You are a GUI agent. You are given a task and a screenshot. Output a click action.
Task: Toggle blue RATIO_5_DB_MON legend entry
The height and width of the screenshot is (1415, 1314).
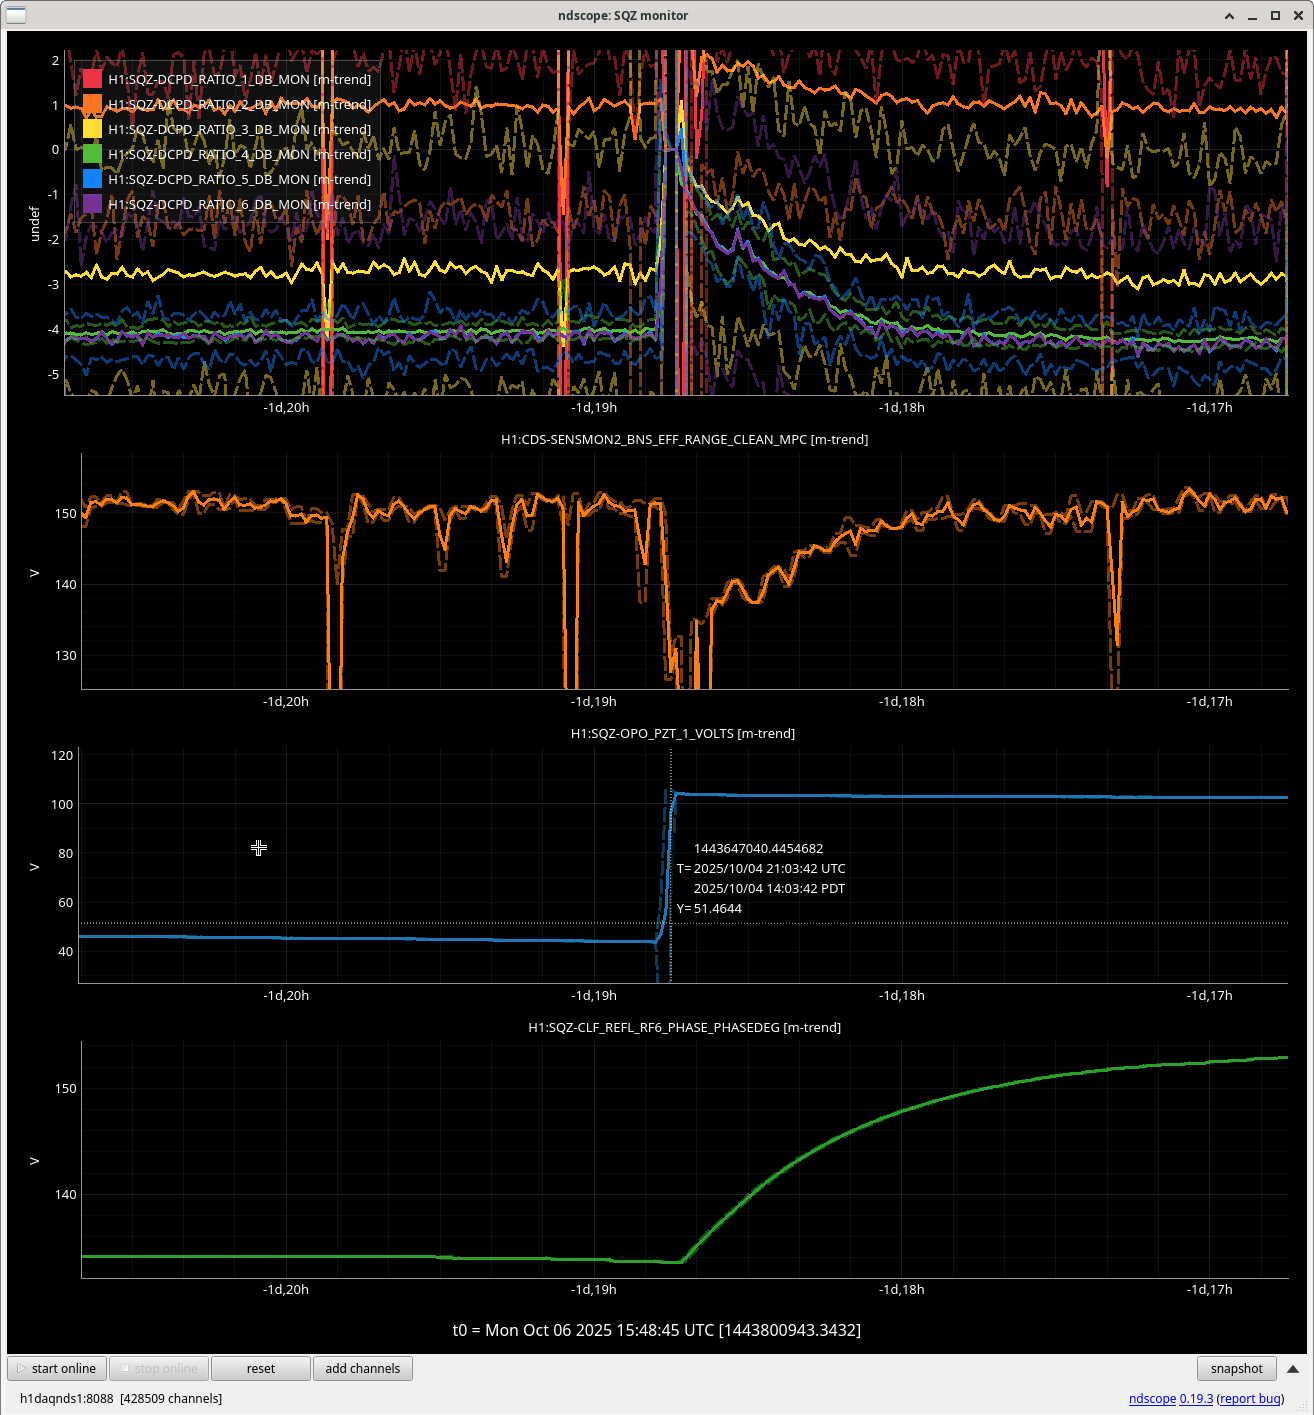pos(239,179)
